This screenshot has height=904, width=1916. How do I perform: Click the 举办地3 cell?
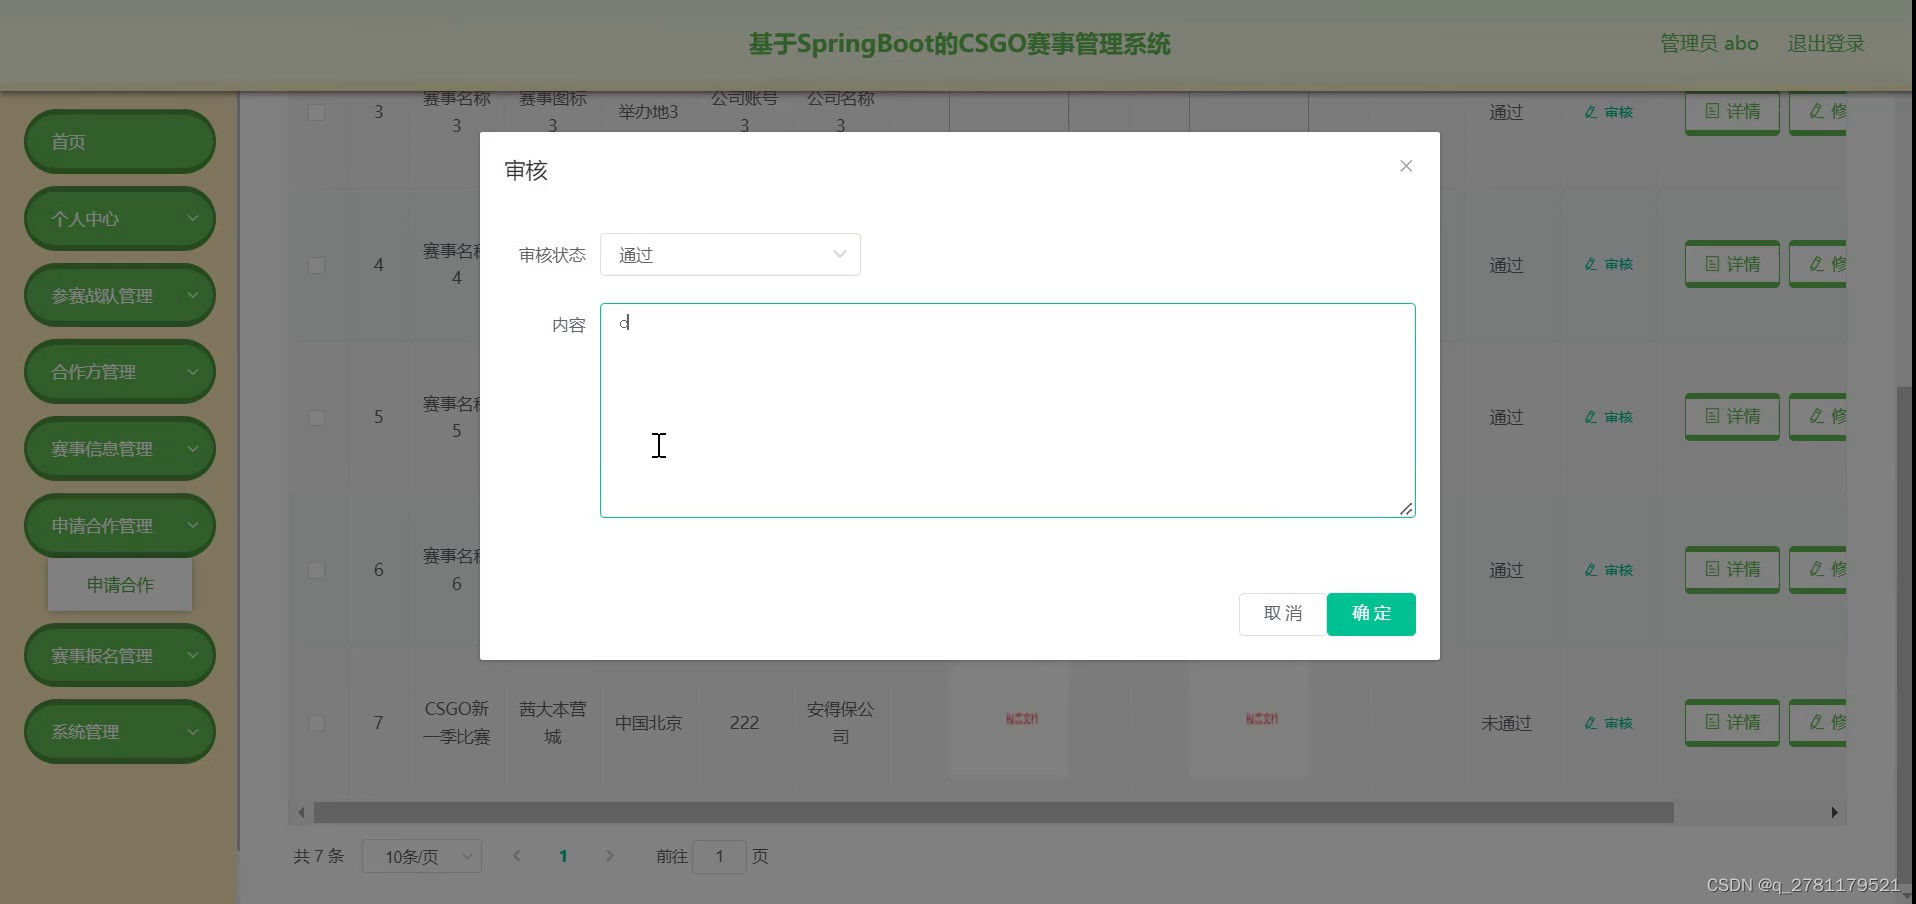[x=648, y=112]
